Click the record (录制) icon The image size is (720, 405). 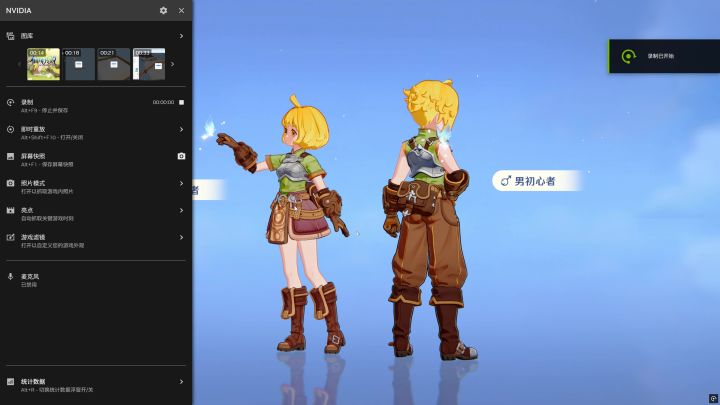pos(11,102)
